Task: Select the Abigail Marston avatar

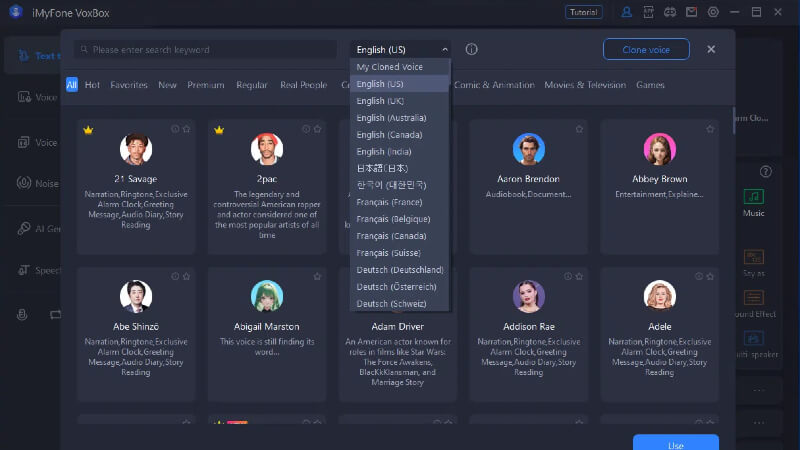Action: pyautogui.click(x=266, y=296)
